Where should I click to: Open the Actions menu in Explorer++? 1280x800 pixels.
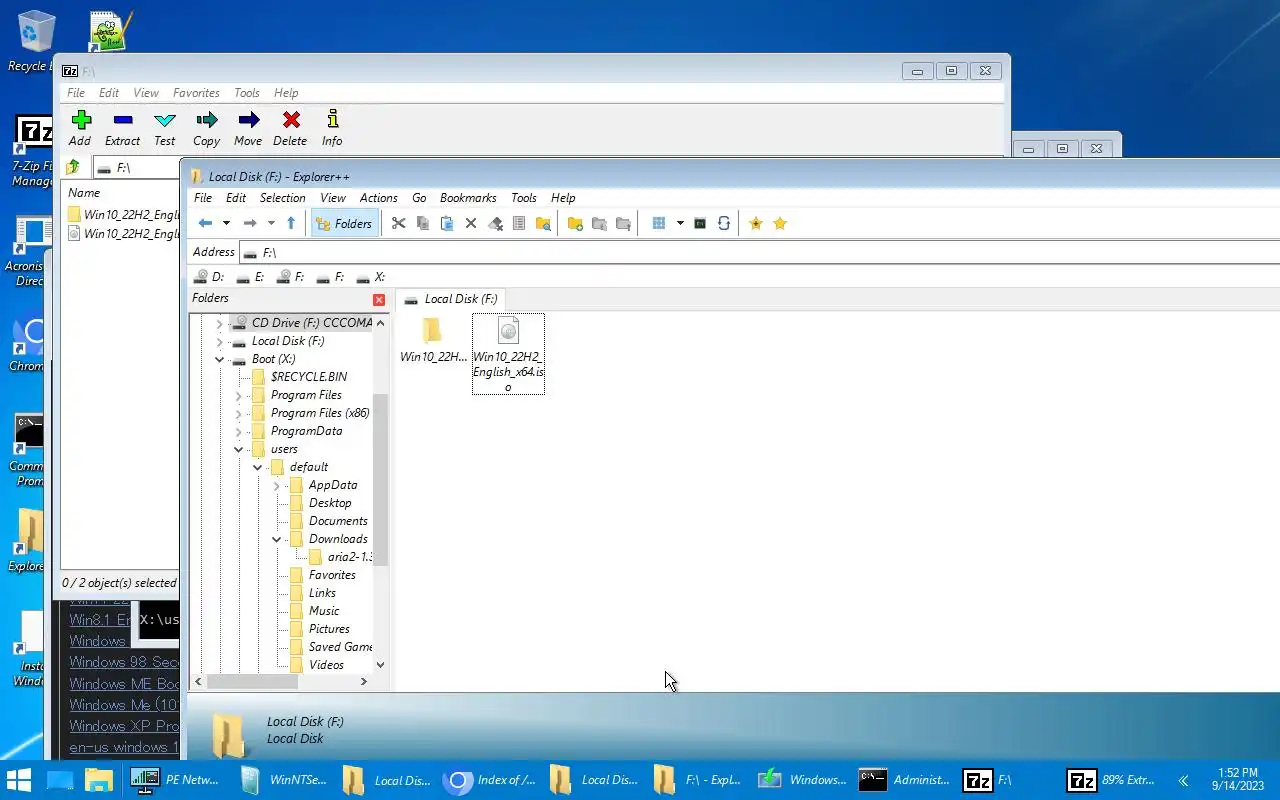click(379, 198)
